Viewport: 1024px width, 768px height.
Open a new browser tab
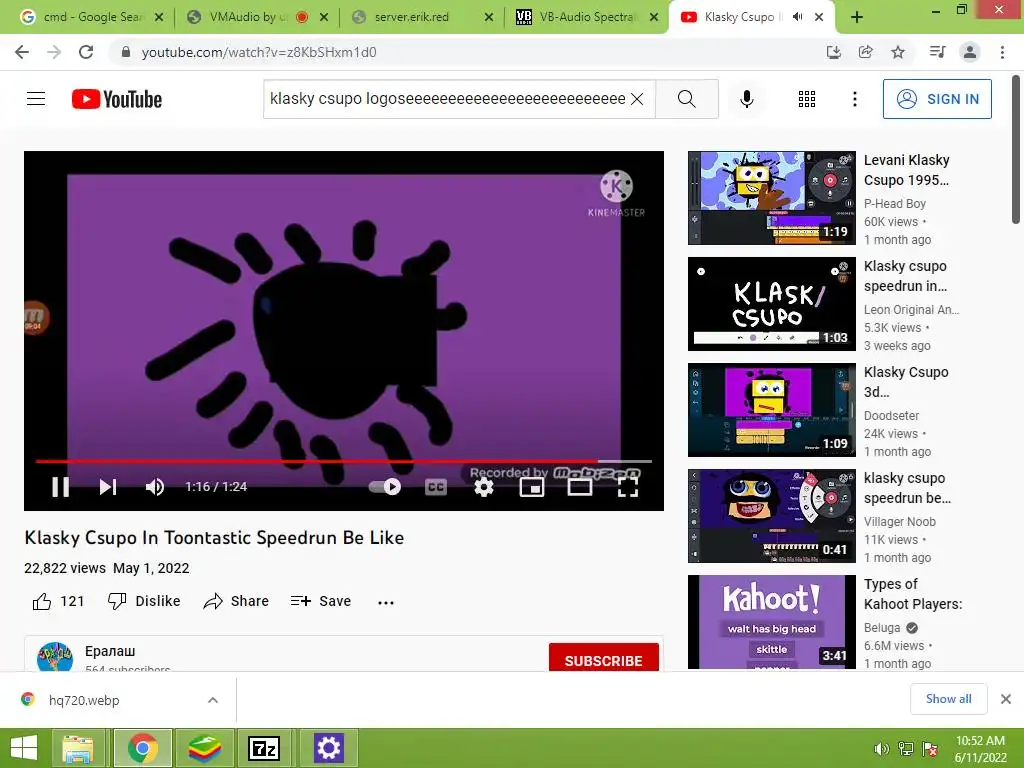(x=857, y=17)
